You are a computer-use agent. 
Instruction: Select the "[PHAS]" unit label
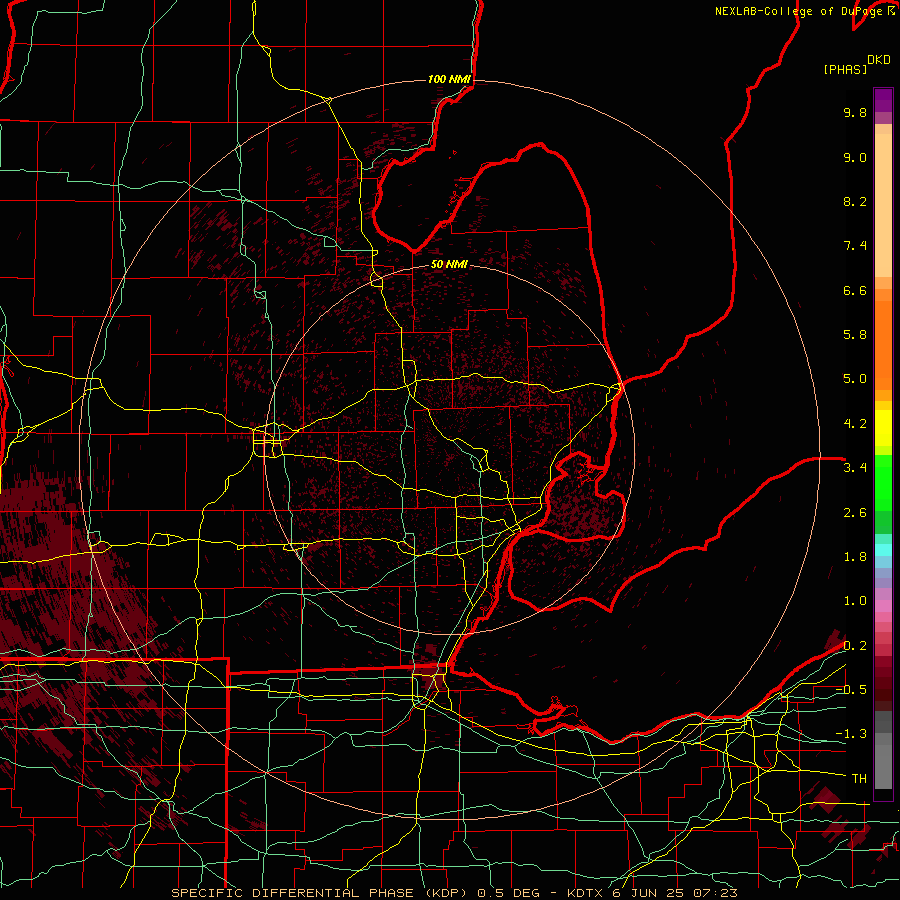pos(845,70)
